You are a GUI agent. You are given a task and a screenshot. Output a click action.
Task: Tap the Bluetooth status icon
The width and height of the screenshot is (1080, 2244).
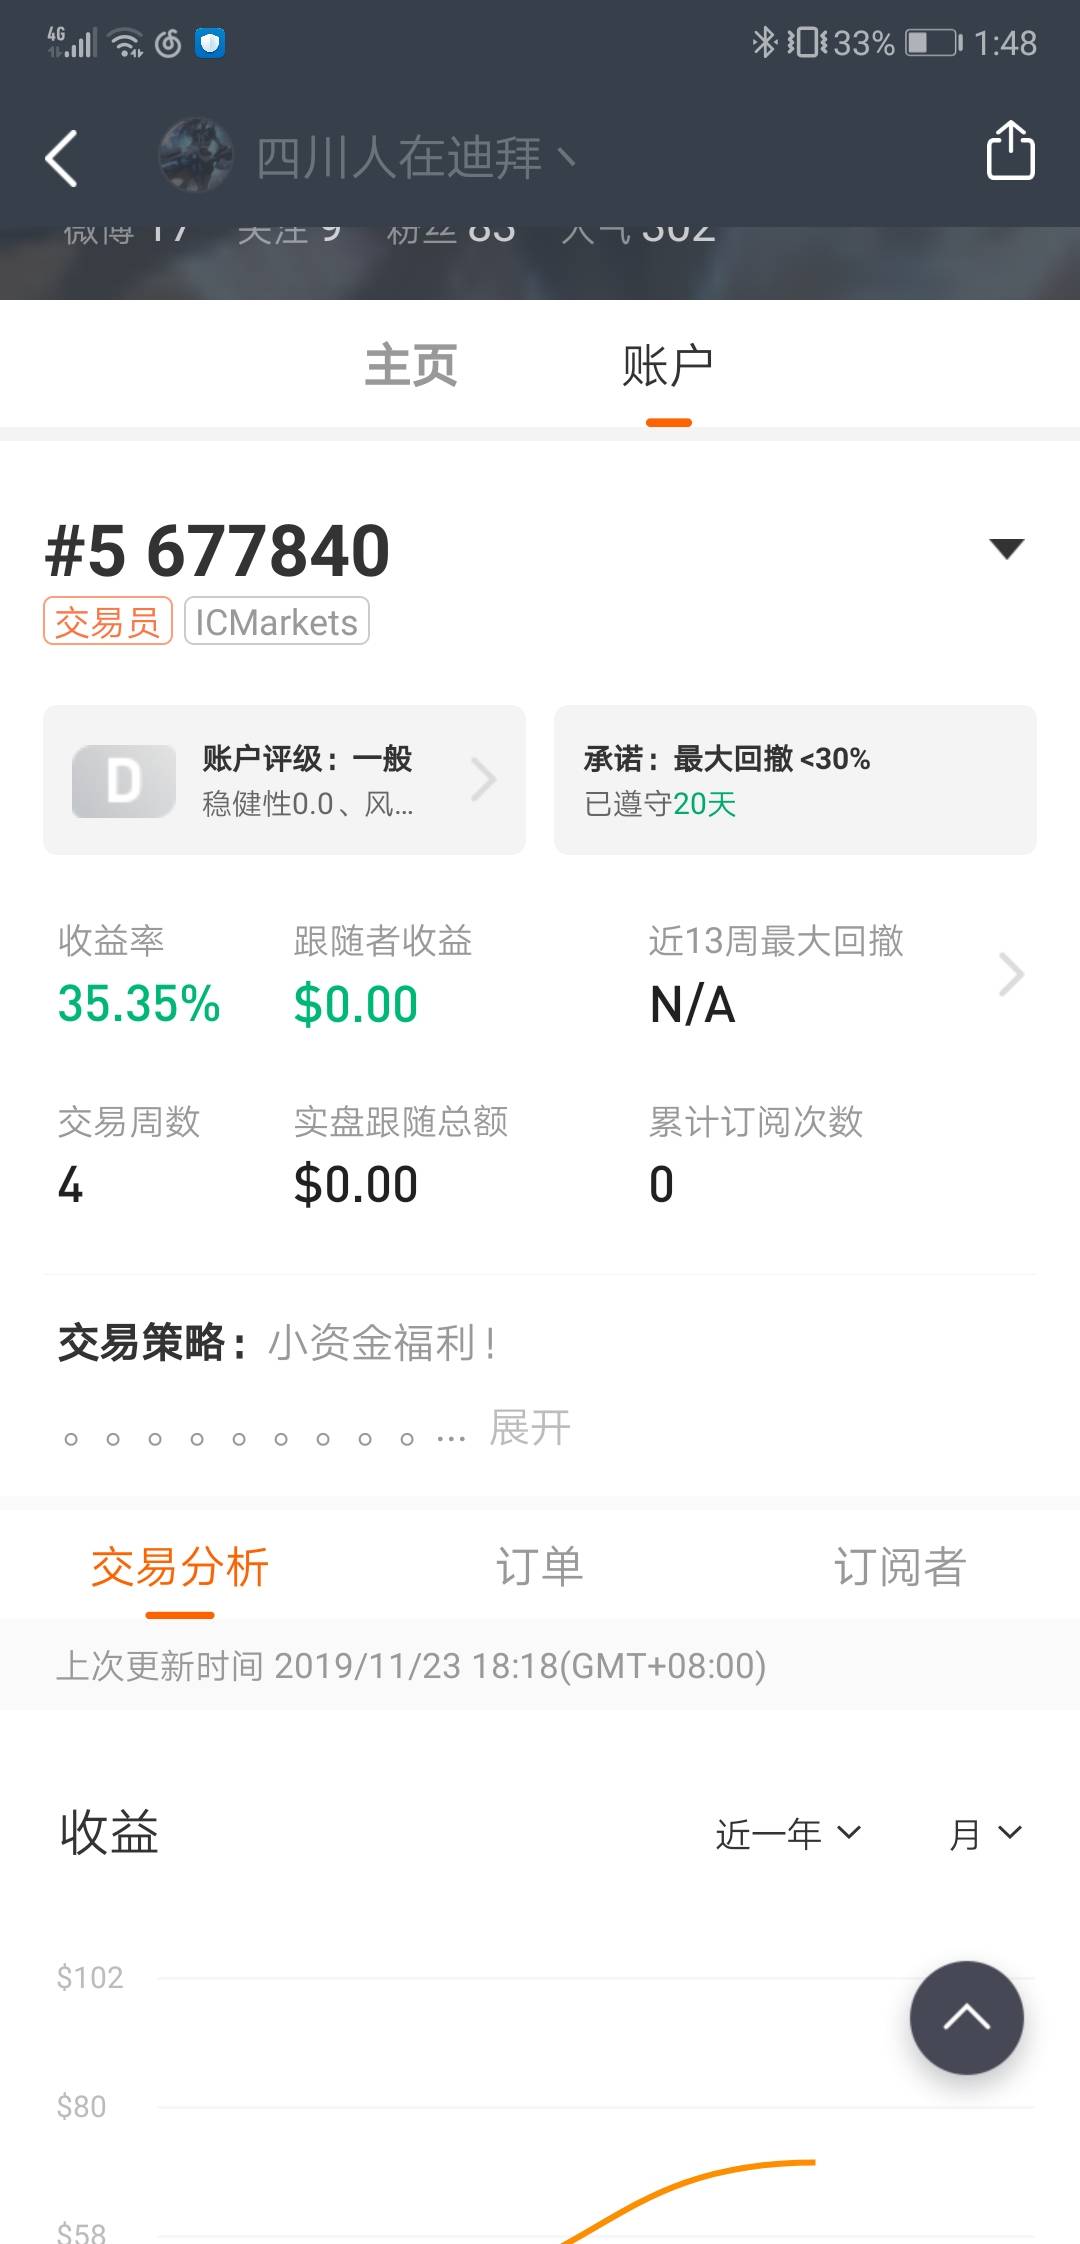pos(764,43)
